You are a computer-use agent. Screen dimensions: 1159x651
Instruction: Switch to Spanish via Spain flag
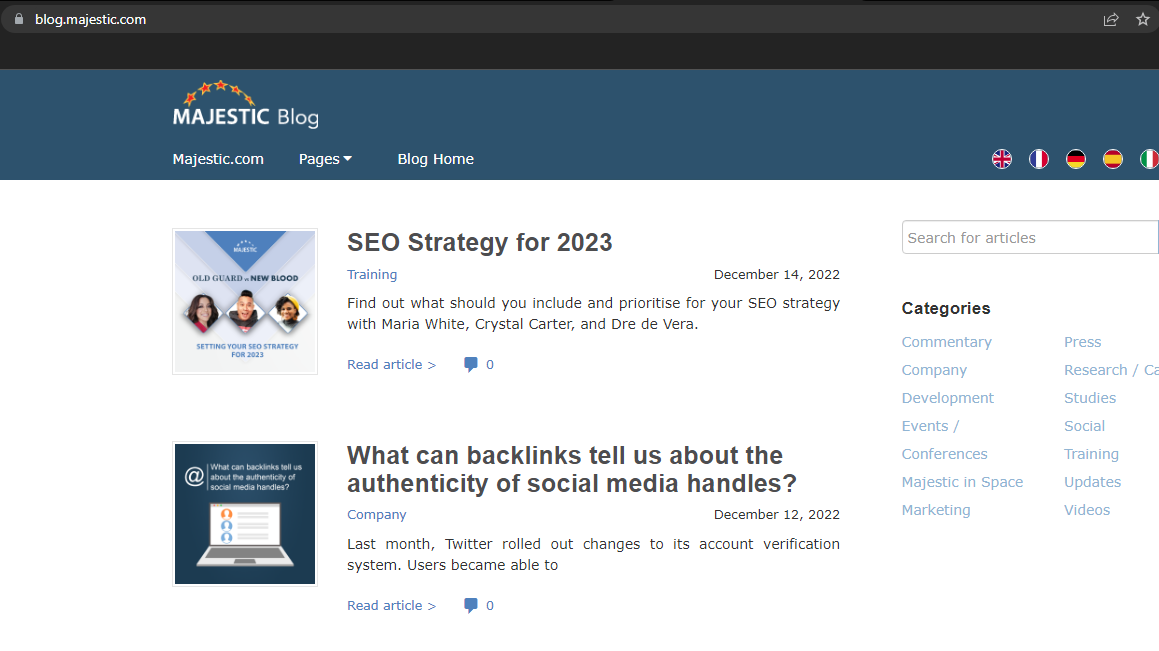(1112, 159)
